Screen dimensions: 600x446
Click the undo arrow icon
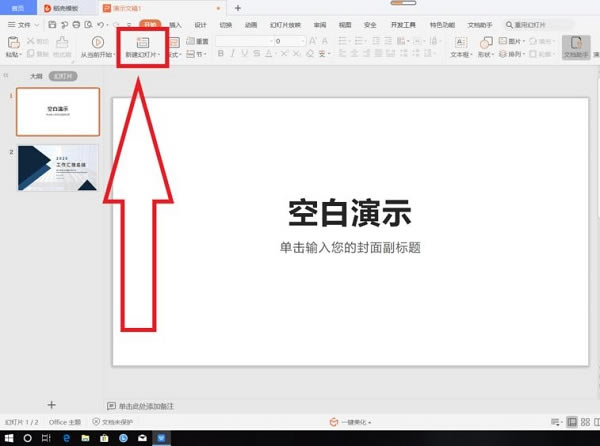(x=103, y=23)
